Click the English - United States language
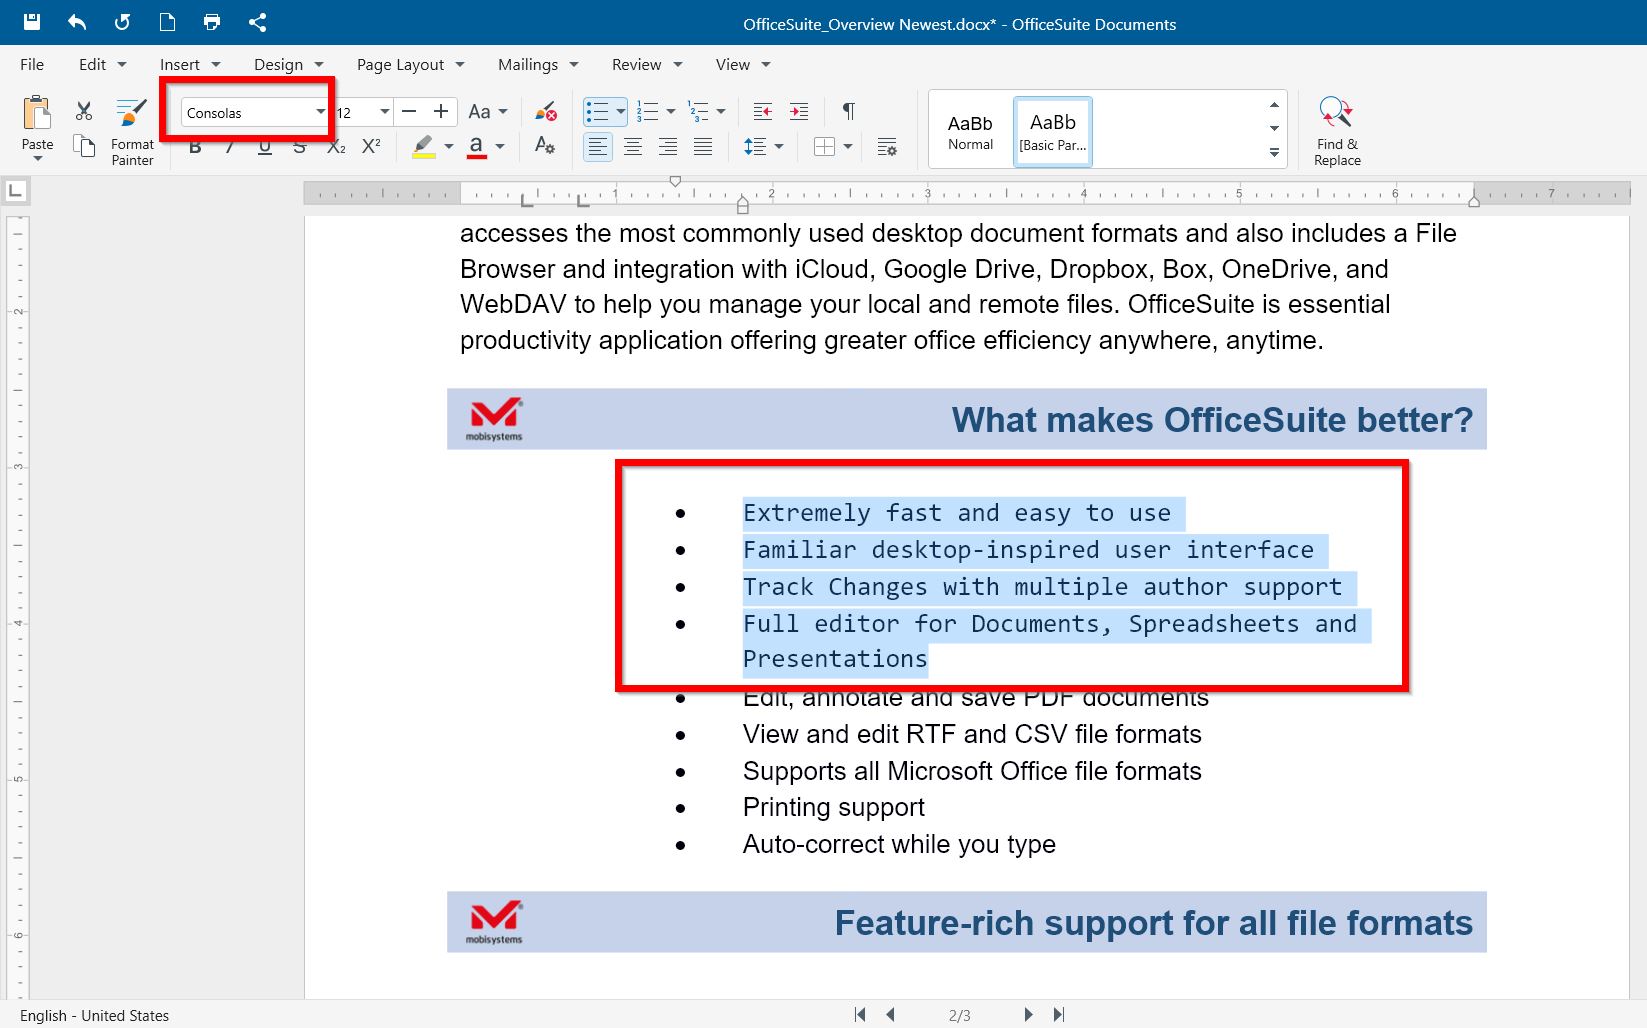Viewport: 1647px width, 1028px height. (94, 1015)
